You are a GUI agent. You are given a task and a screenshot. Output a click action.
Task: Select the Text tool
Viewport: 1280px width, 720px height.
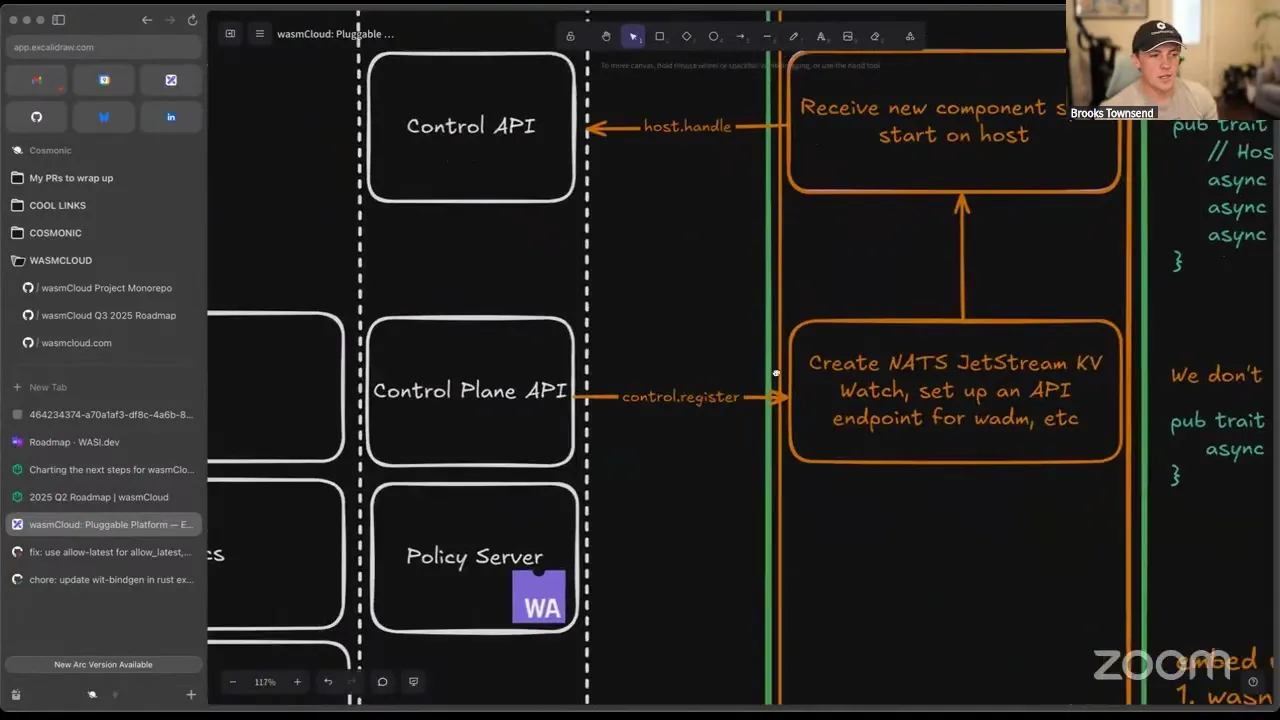[821, 36]
